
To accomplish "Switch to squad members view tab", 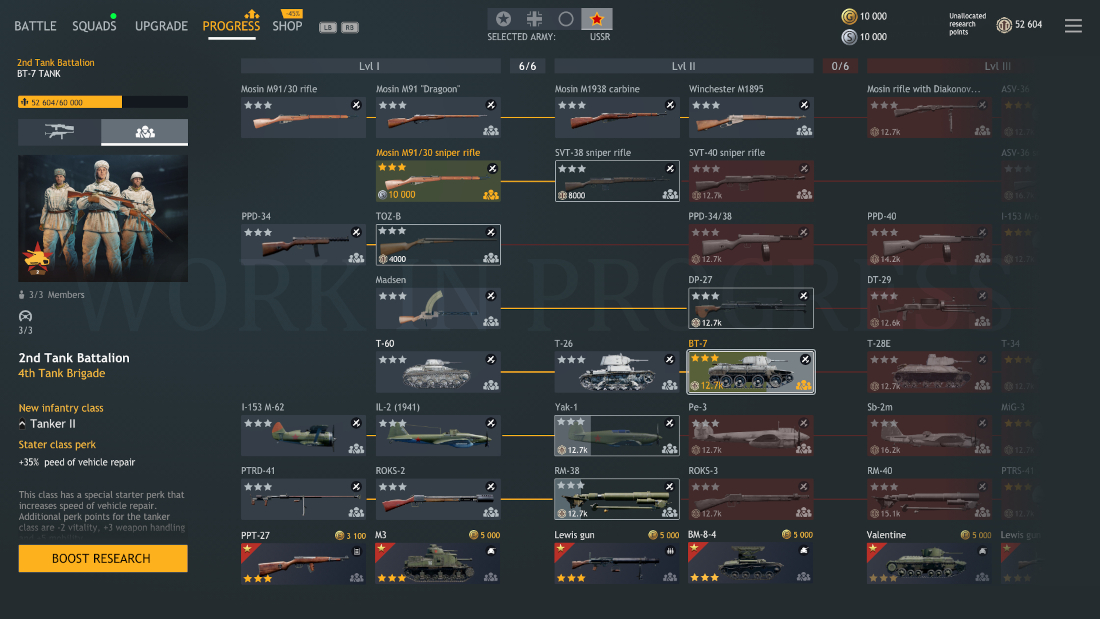I will [145, 132].
